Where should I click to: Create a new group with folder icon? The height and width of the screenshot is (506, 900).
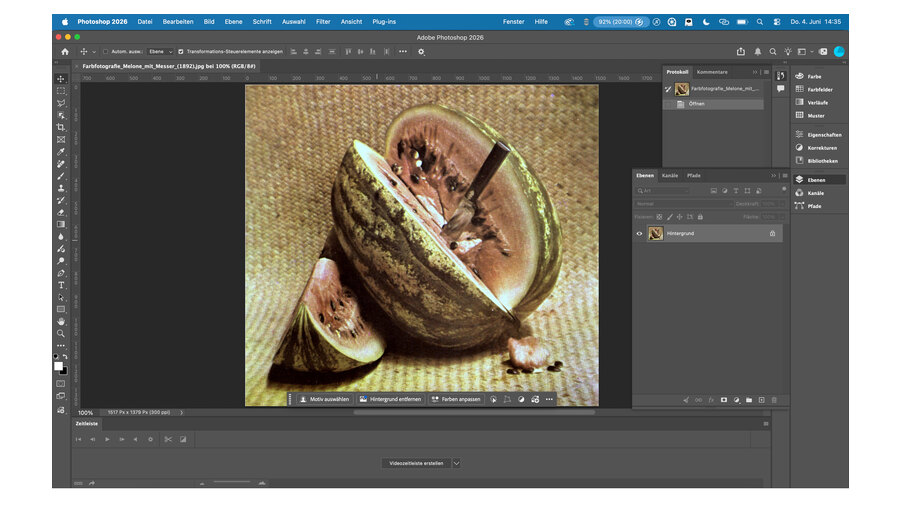[x=749, y=400]
